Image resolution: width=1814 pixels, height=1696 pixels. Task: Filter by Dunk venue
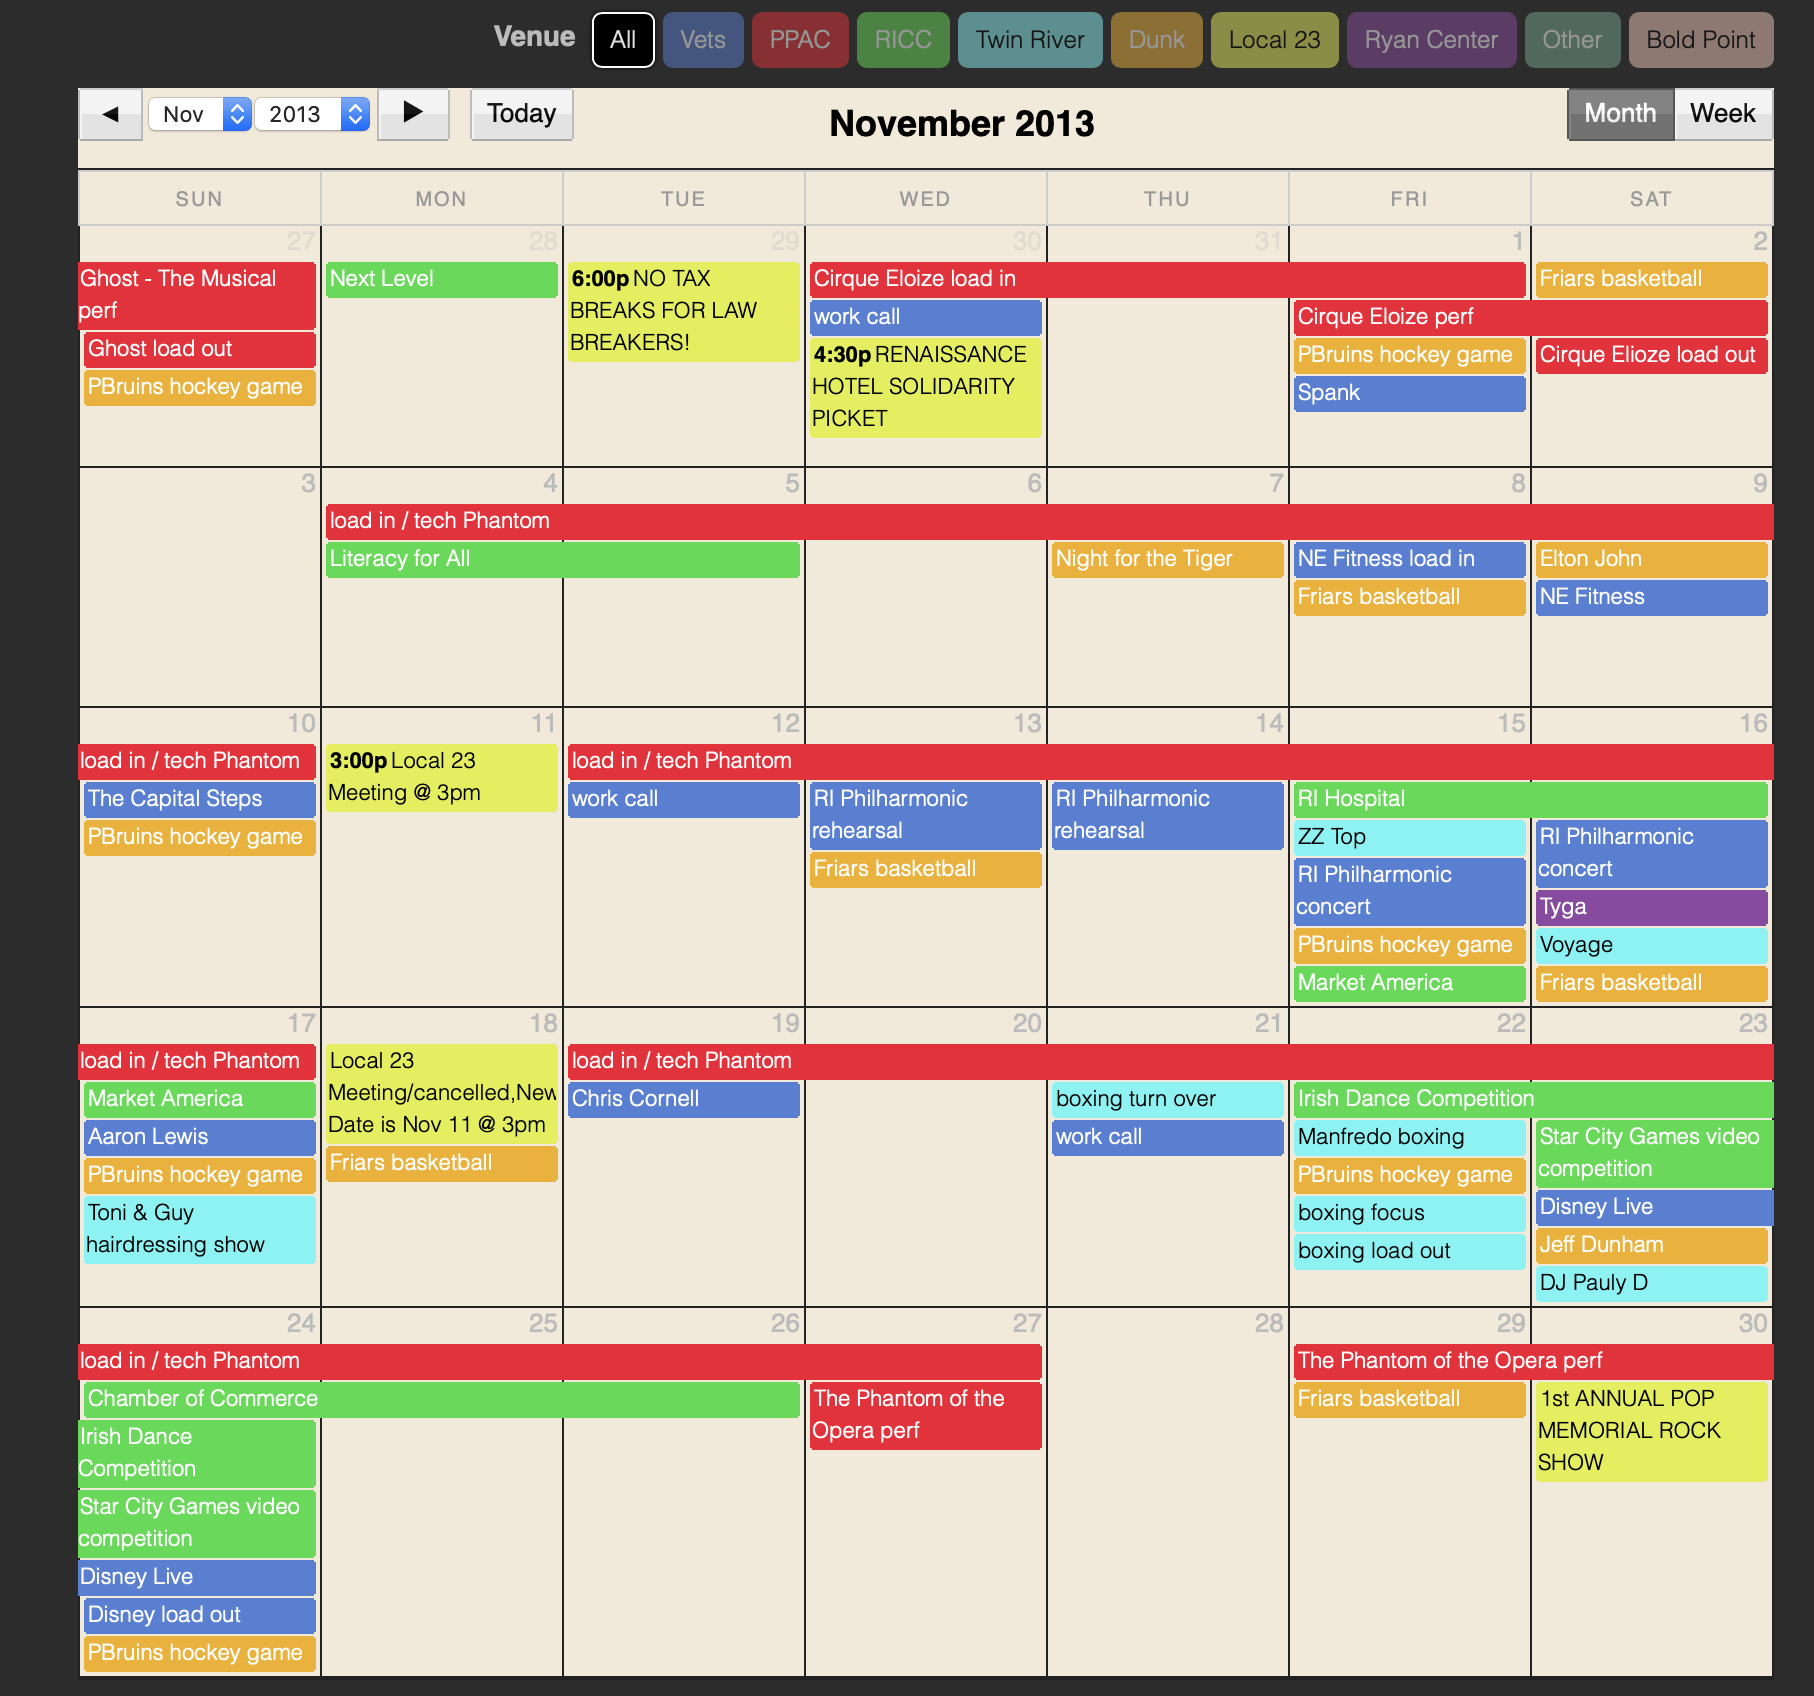coord(1156,40)
